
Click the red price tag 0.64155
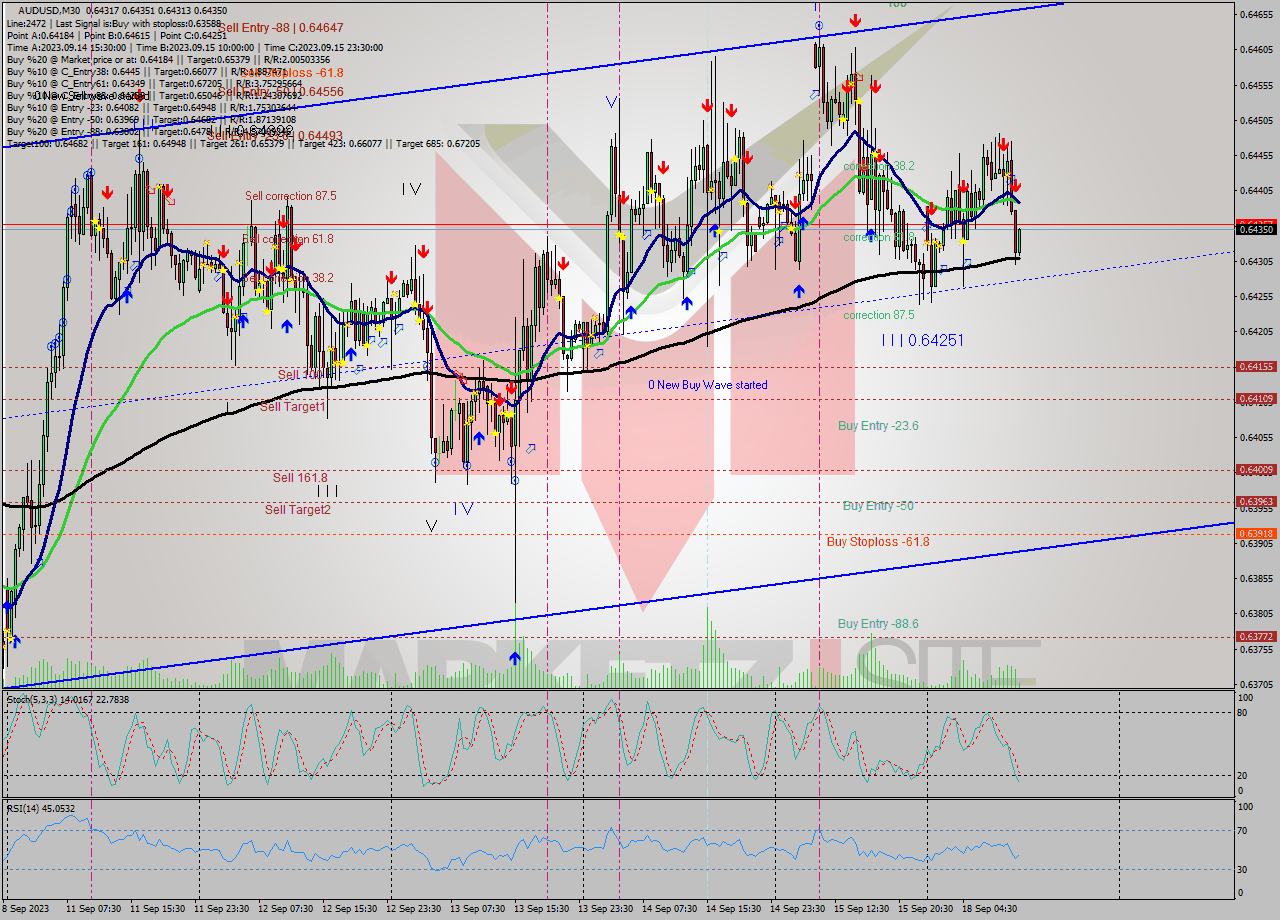[x=1257, y=367]
